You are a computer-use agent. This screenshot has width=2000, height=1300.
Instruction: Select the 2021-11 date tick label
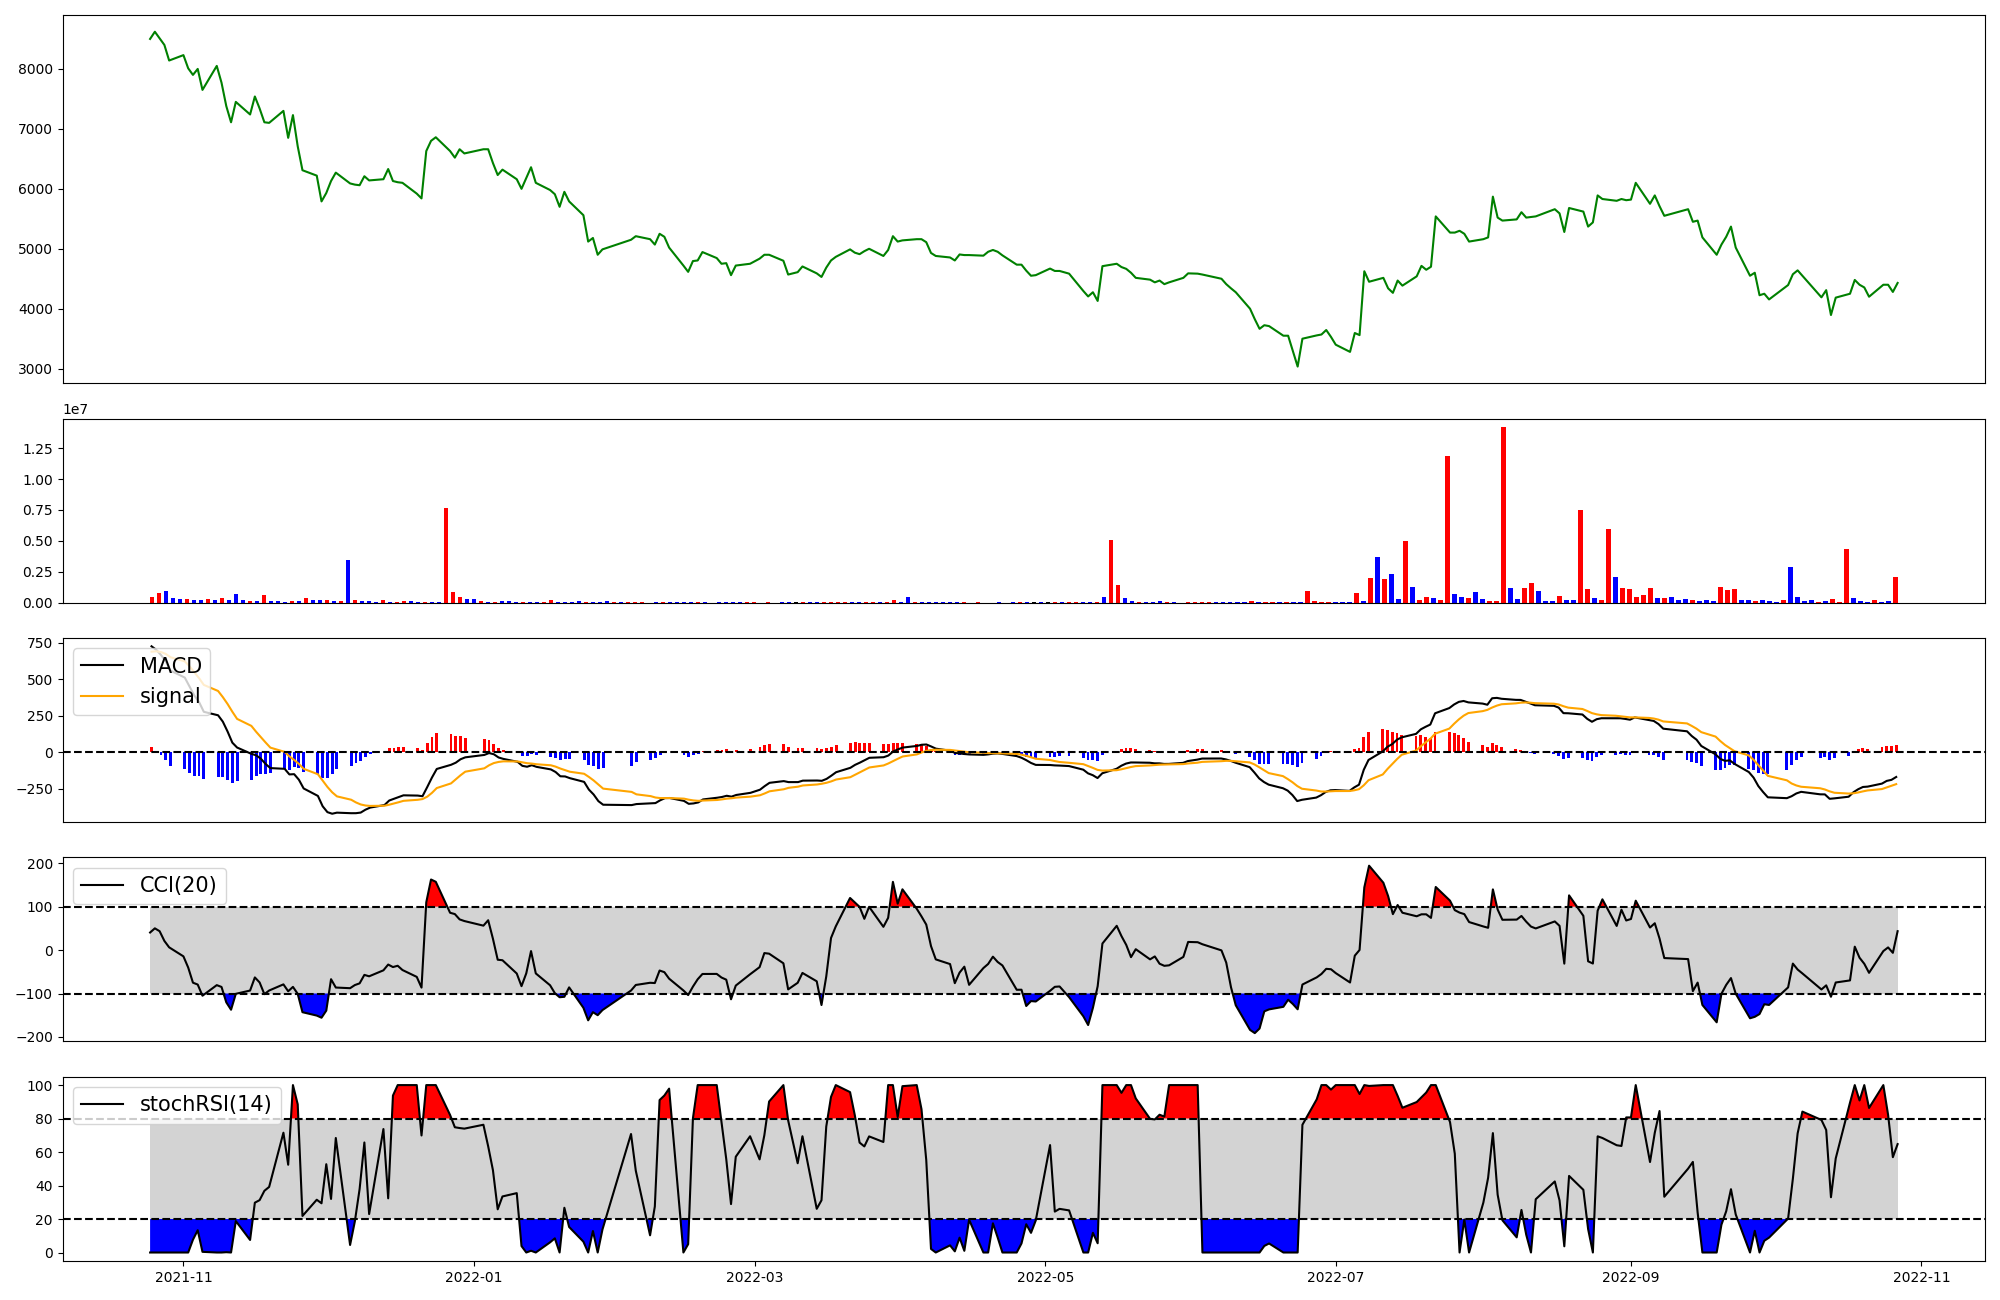click(x=184, y=1276)
